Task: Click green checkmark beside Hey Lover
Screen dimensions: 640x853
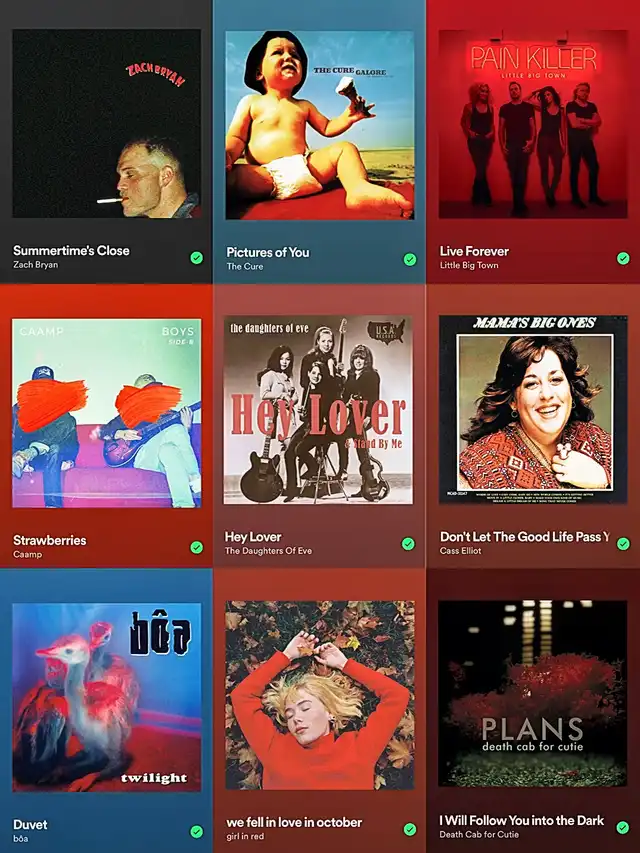Action: click(x=408, y=543)
